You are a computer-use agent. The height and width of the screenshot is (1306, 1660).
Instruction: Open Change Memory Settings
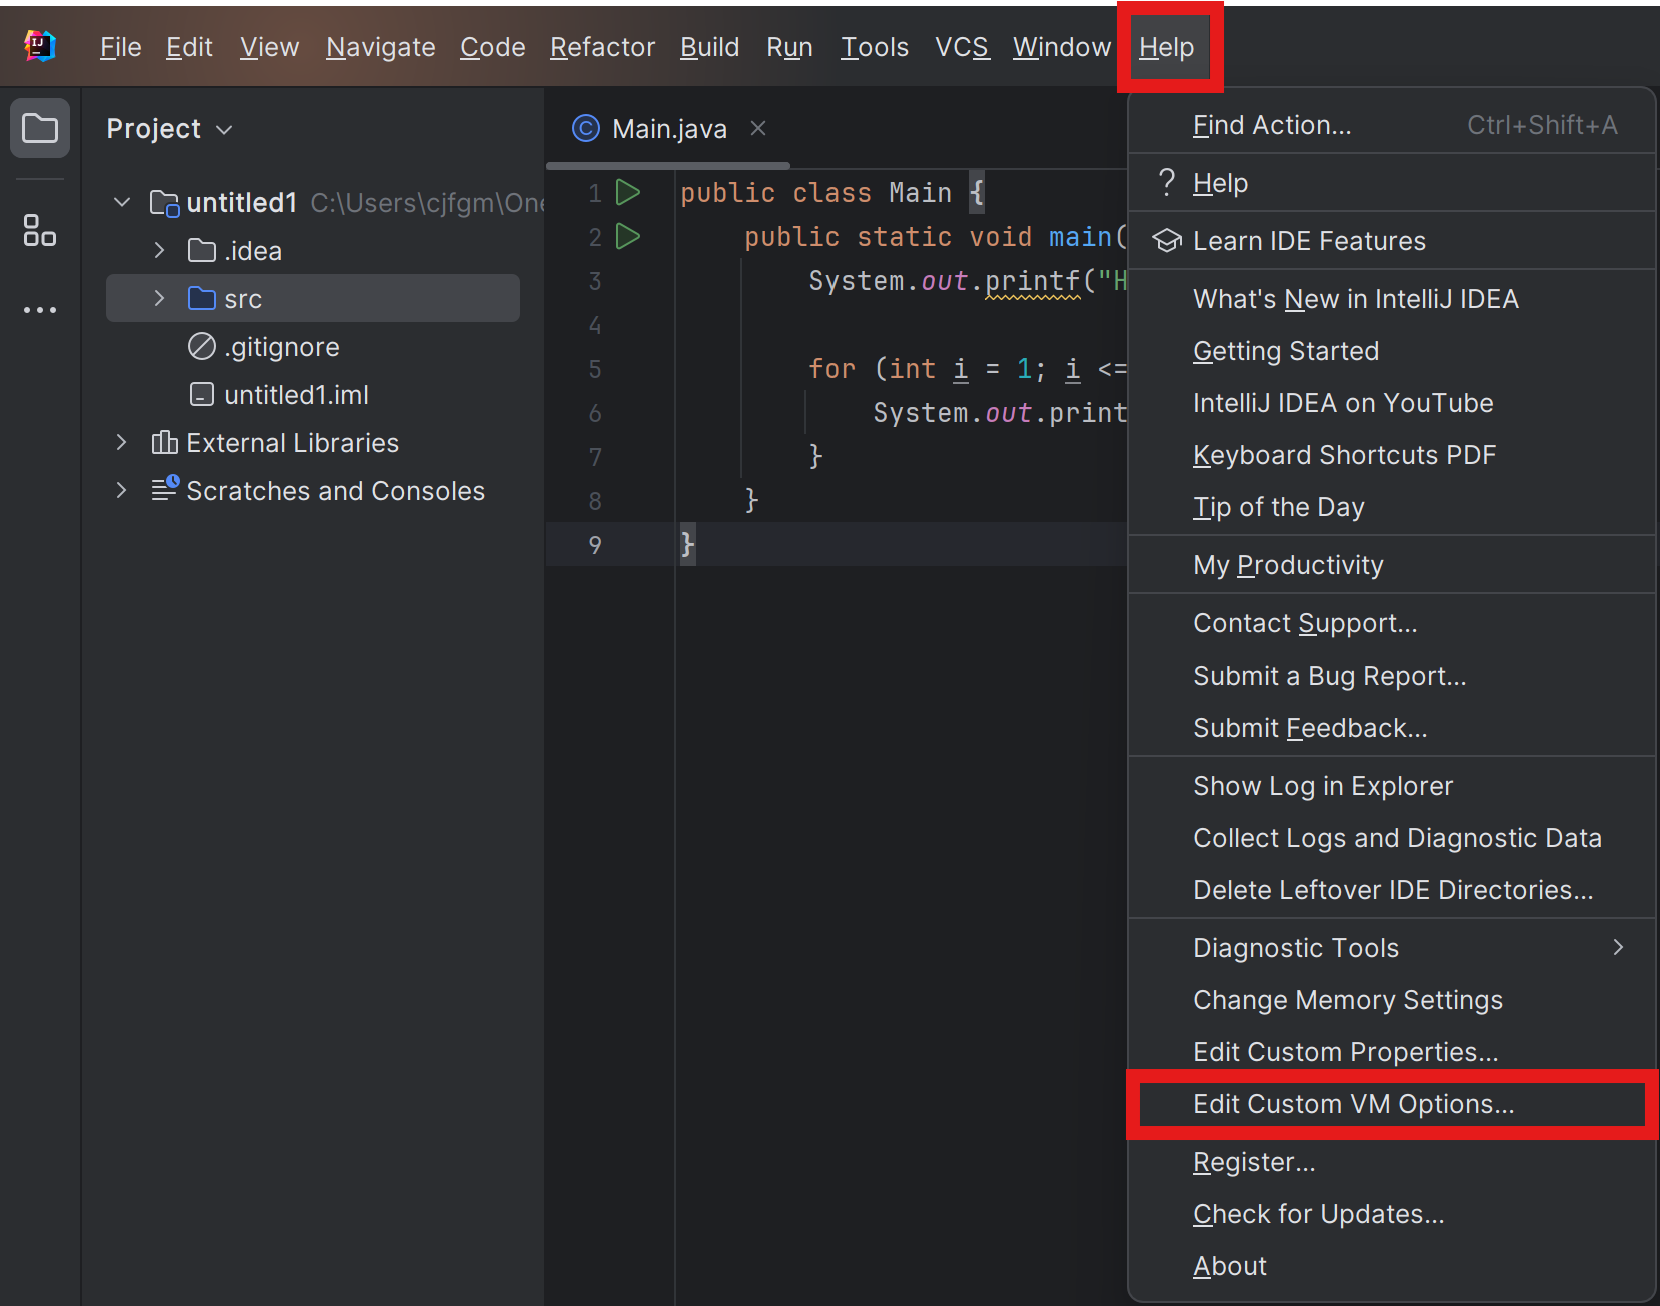click(x=1392, y=1000)
